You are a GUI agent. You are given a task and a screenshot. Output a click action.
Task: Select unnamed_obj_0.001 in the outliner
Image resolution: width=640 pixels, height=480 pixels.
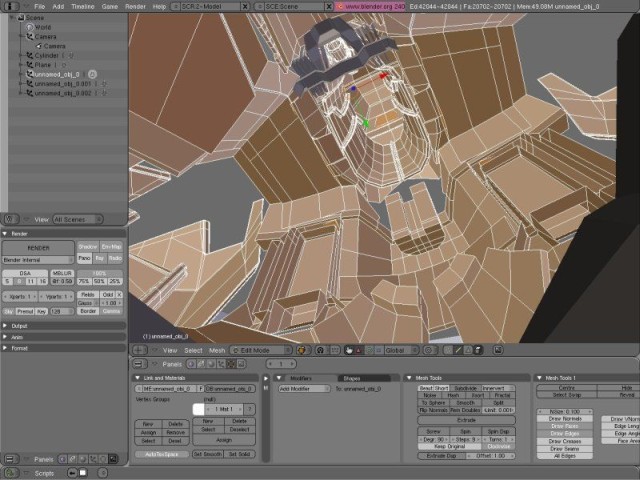tap(62, 84)
